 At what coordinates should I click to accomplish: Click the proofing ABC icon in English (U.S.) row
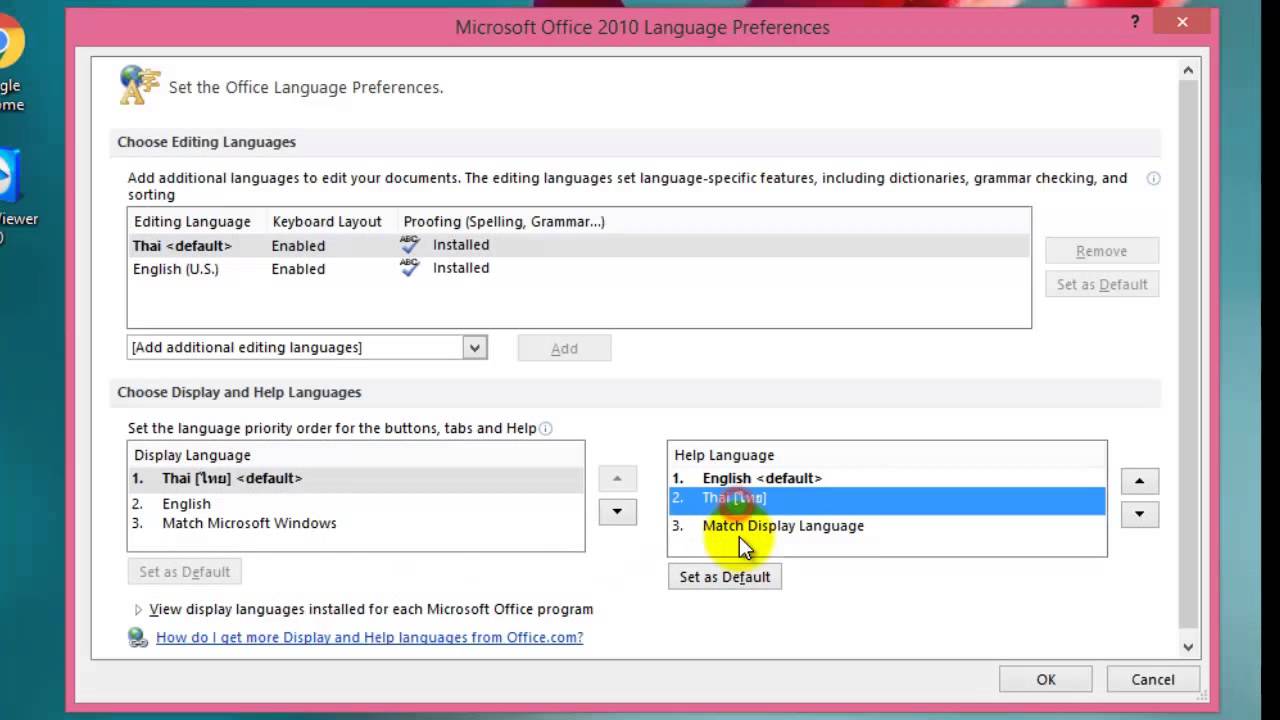(x=409, y=268)
